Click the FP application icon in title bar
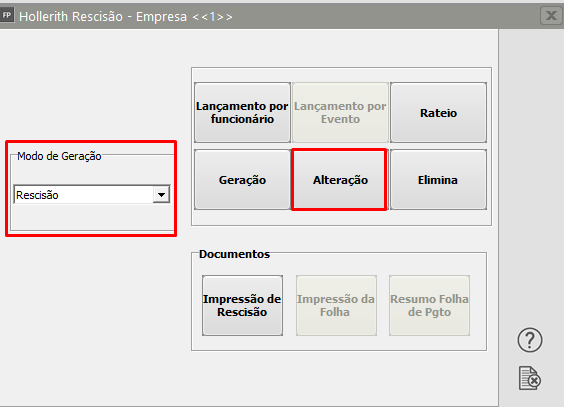 point(7,15)
